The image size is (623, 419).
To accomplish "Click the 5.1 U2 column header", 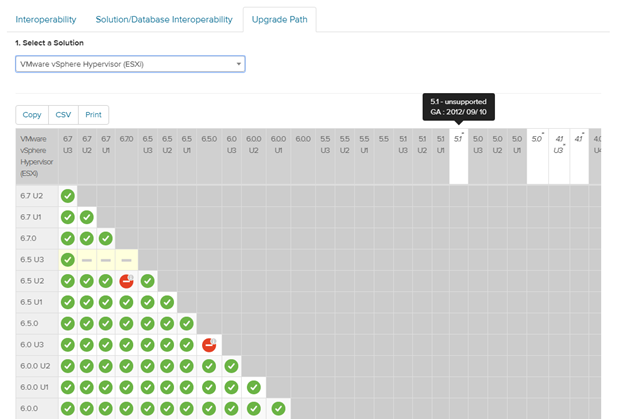I will pyautogui.click(x=422, y=156).
